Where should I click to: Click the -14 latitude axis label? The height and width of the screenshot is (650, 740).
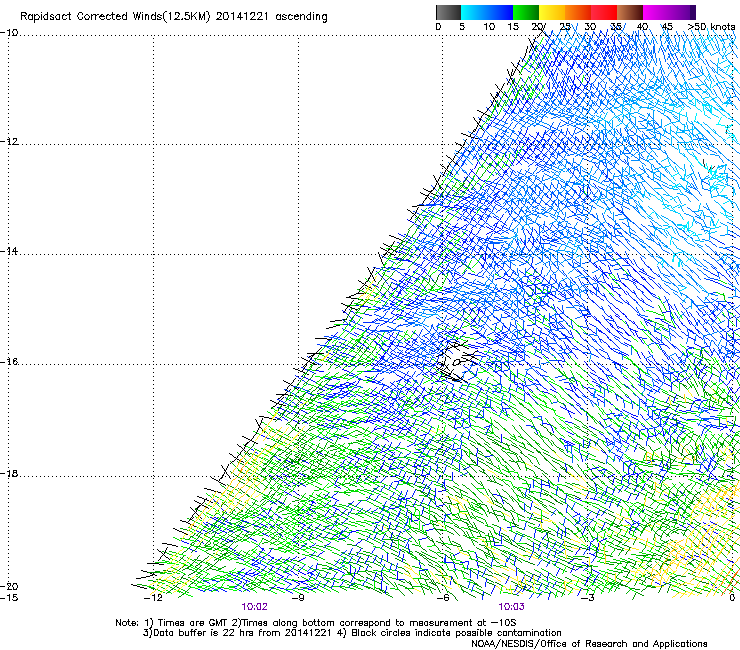coord(9,251)
